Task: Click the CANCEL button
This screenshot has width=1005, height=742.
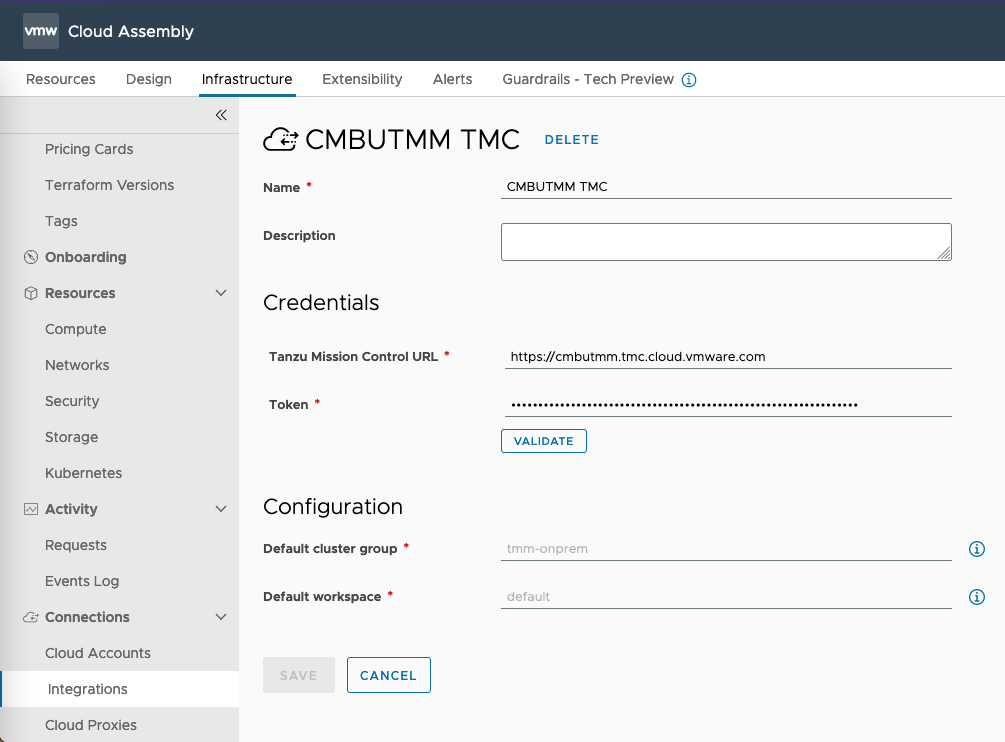Action: (388, 675)
